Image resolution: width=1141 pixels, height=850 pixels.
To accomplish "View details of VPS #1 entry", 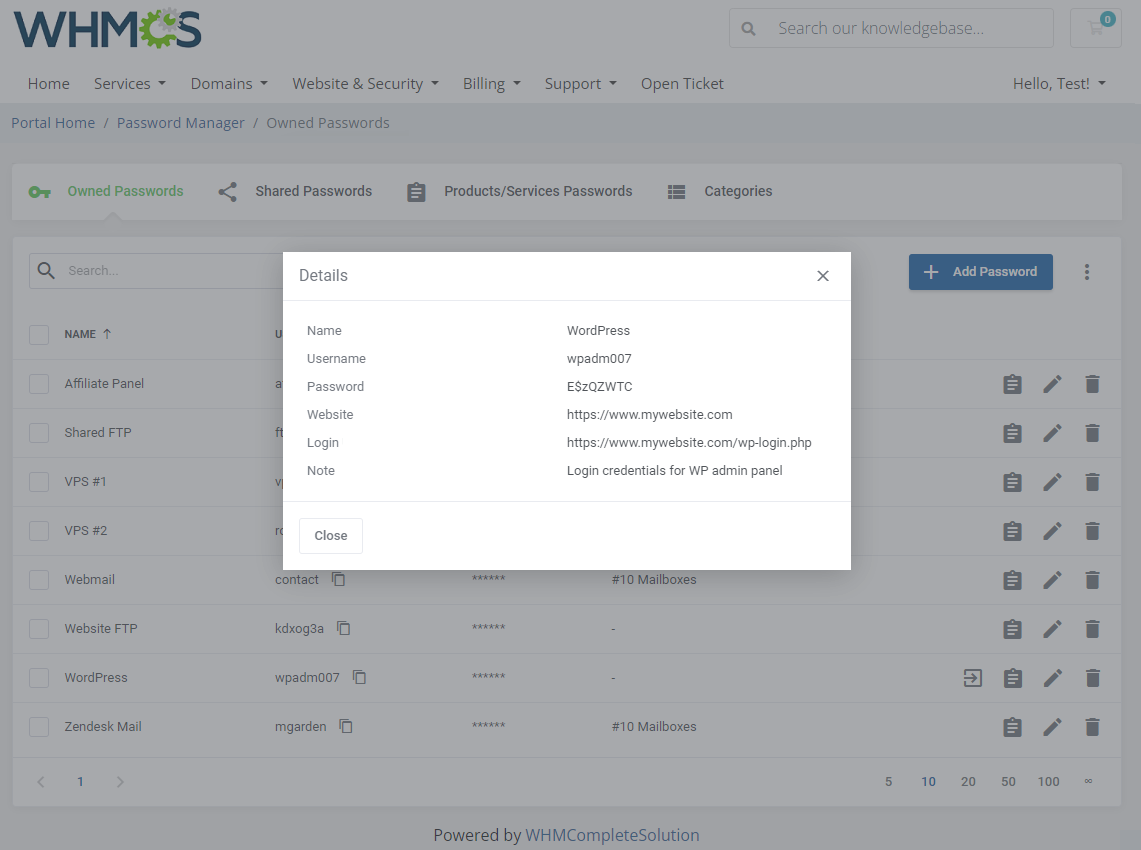I will coord(1012,482).
